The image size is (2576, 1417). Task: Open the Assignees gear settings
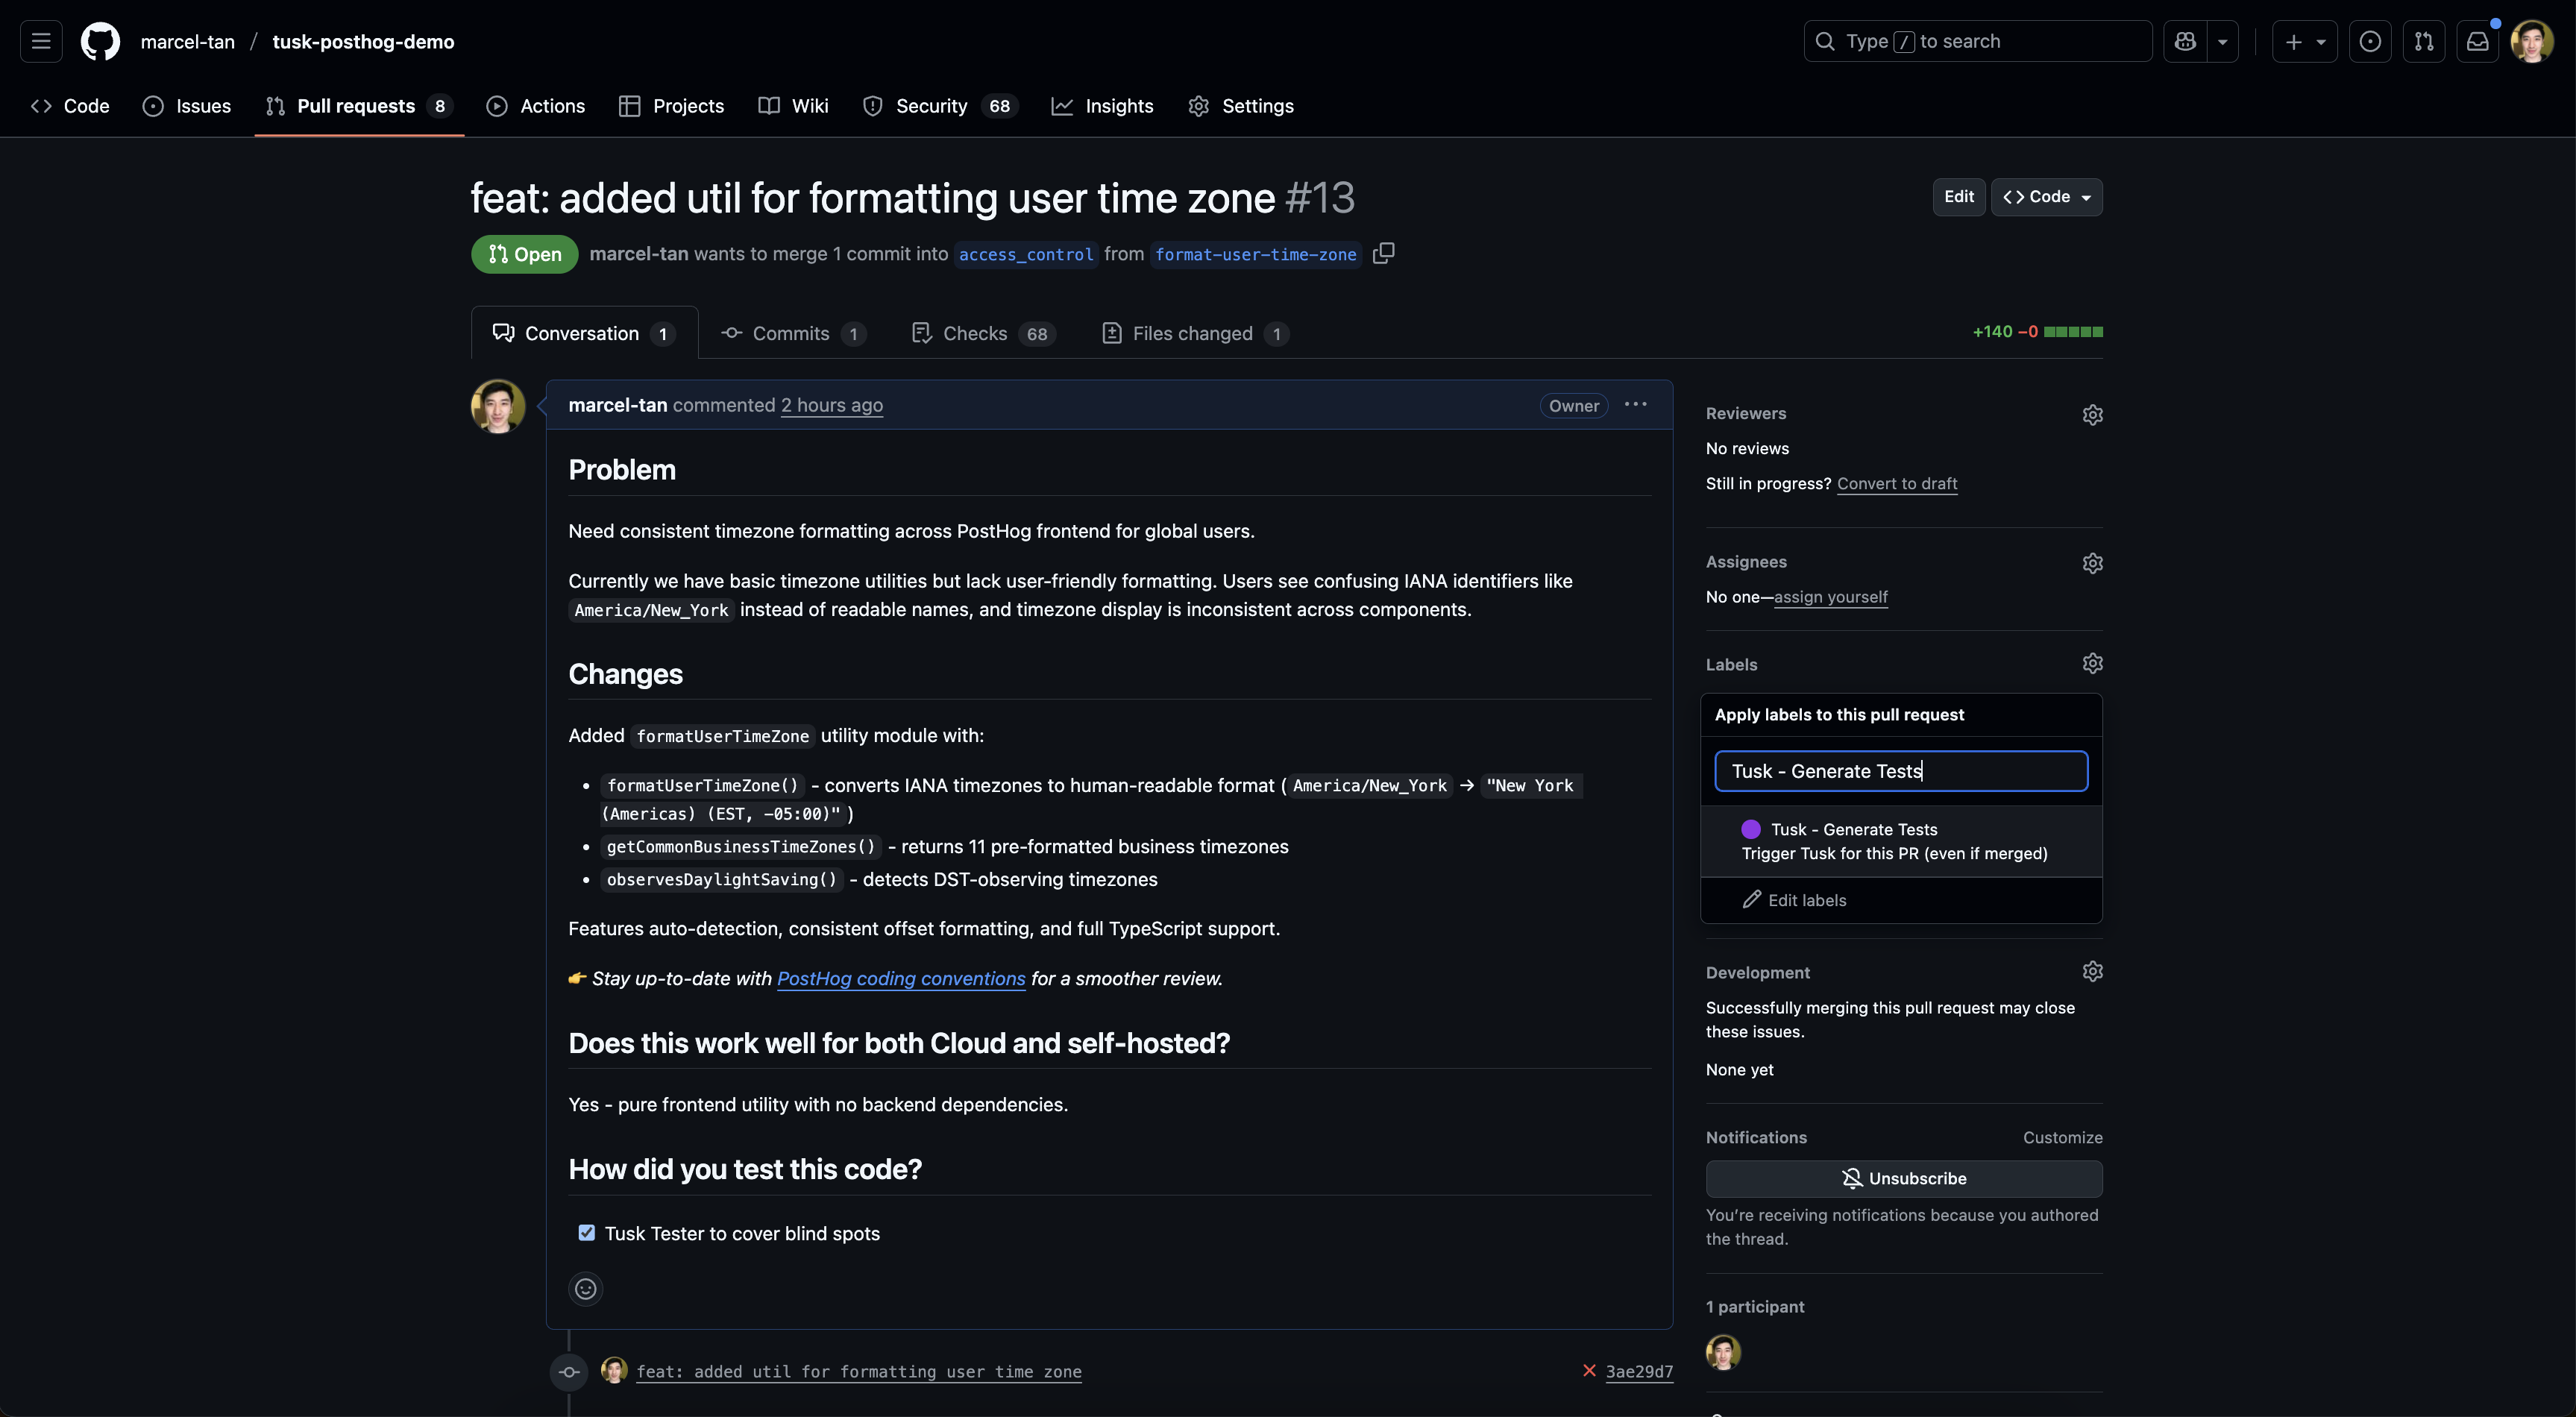pyautogui.click(x=2092, y=563)
